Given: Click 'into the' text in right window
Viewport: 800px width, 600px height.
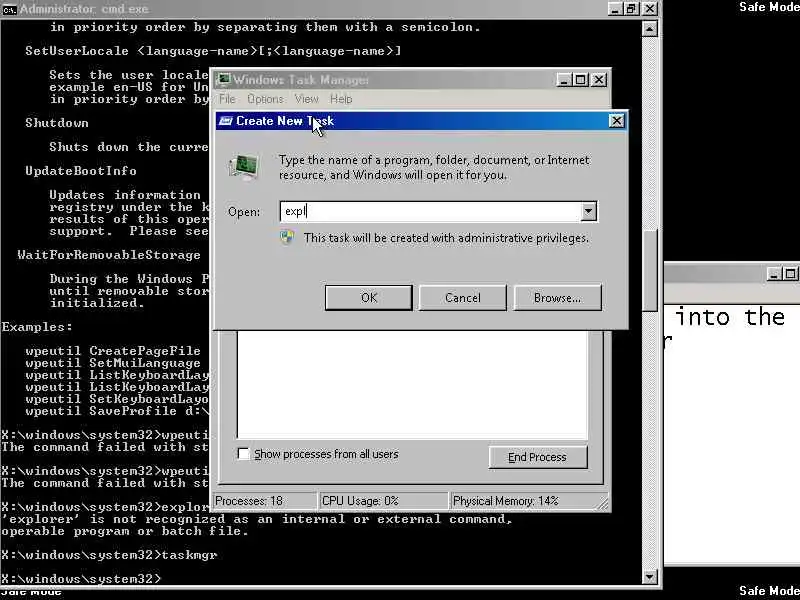Looking at the screenshot, I should pyautogui.click(x=730, y=317).
